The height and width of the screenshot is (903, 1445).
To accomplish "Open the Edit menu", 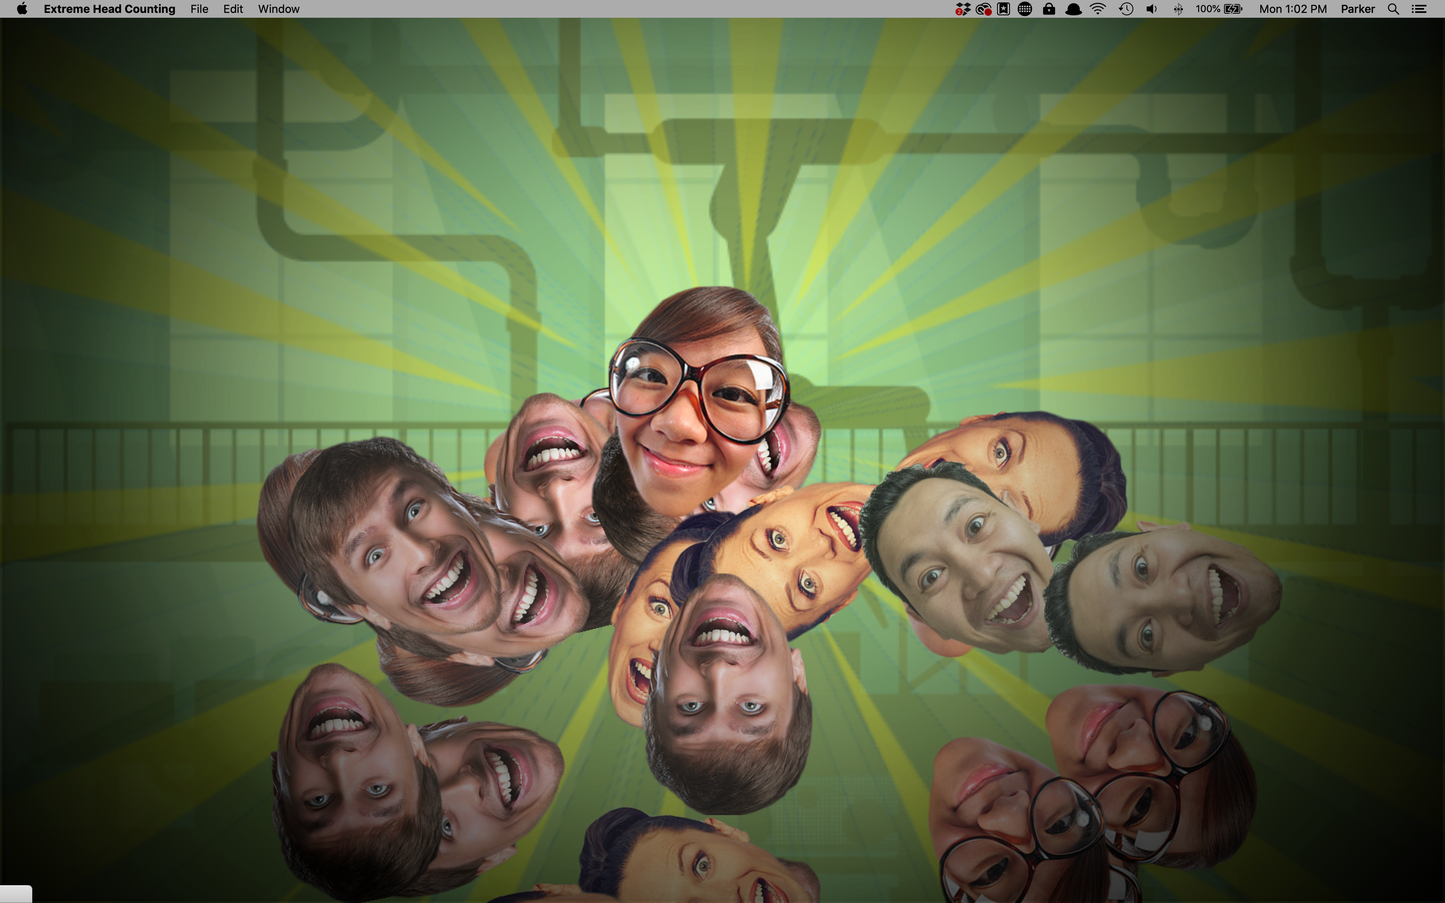I will coord(233,9).
